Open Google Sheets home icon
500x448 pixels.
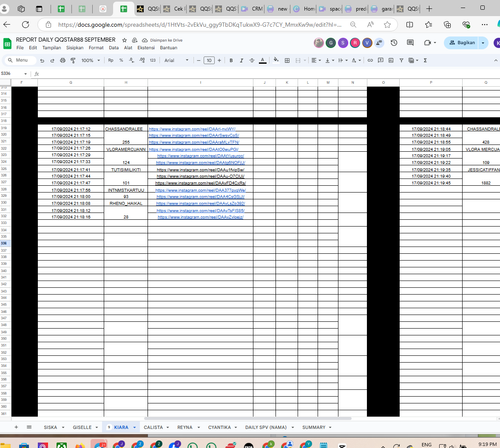(x=7, y=44)
